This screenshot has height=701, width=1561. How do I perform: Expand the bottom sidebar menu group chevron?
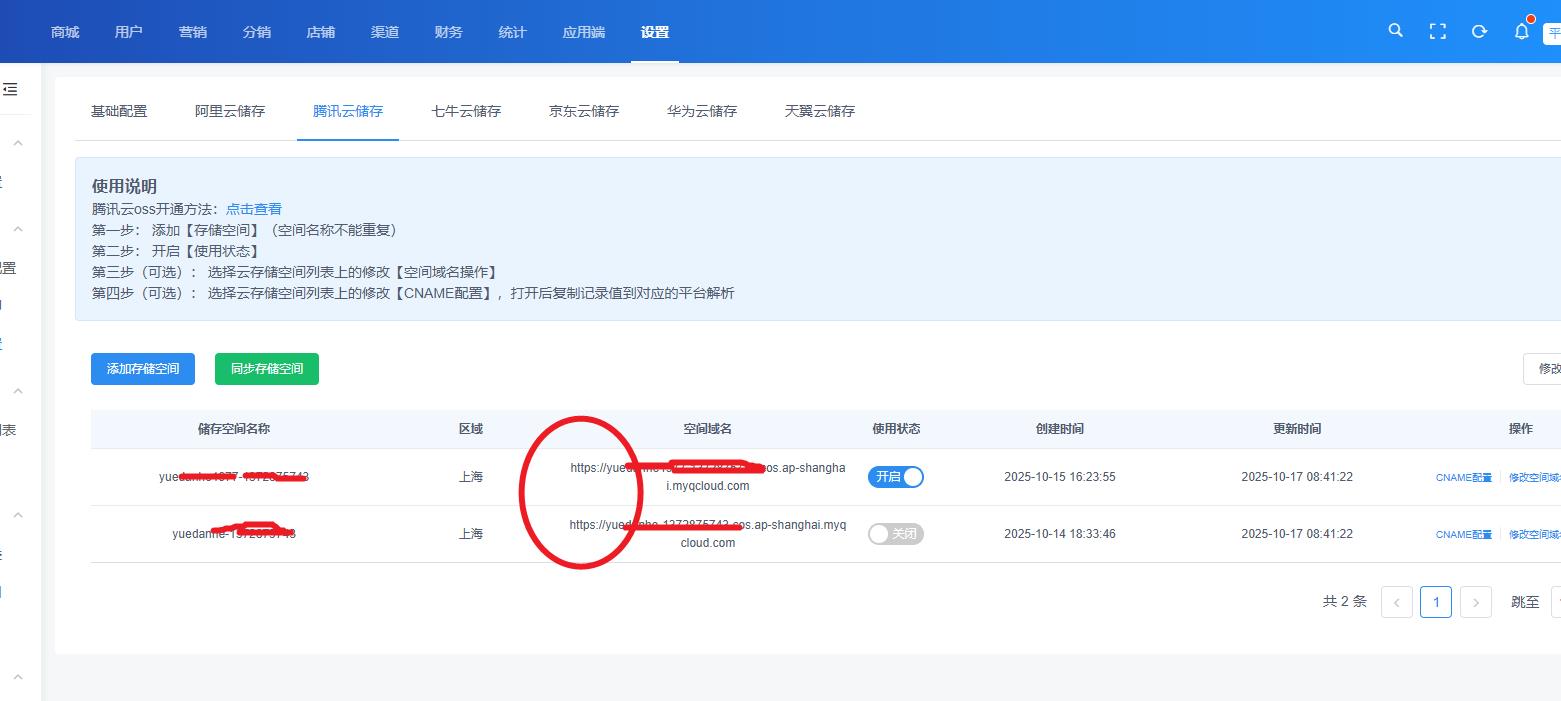tap(17, 678)
